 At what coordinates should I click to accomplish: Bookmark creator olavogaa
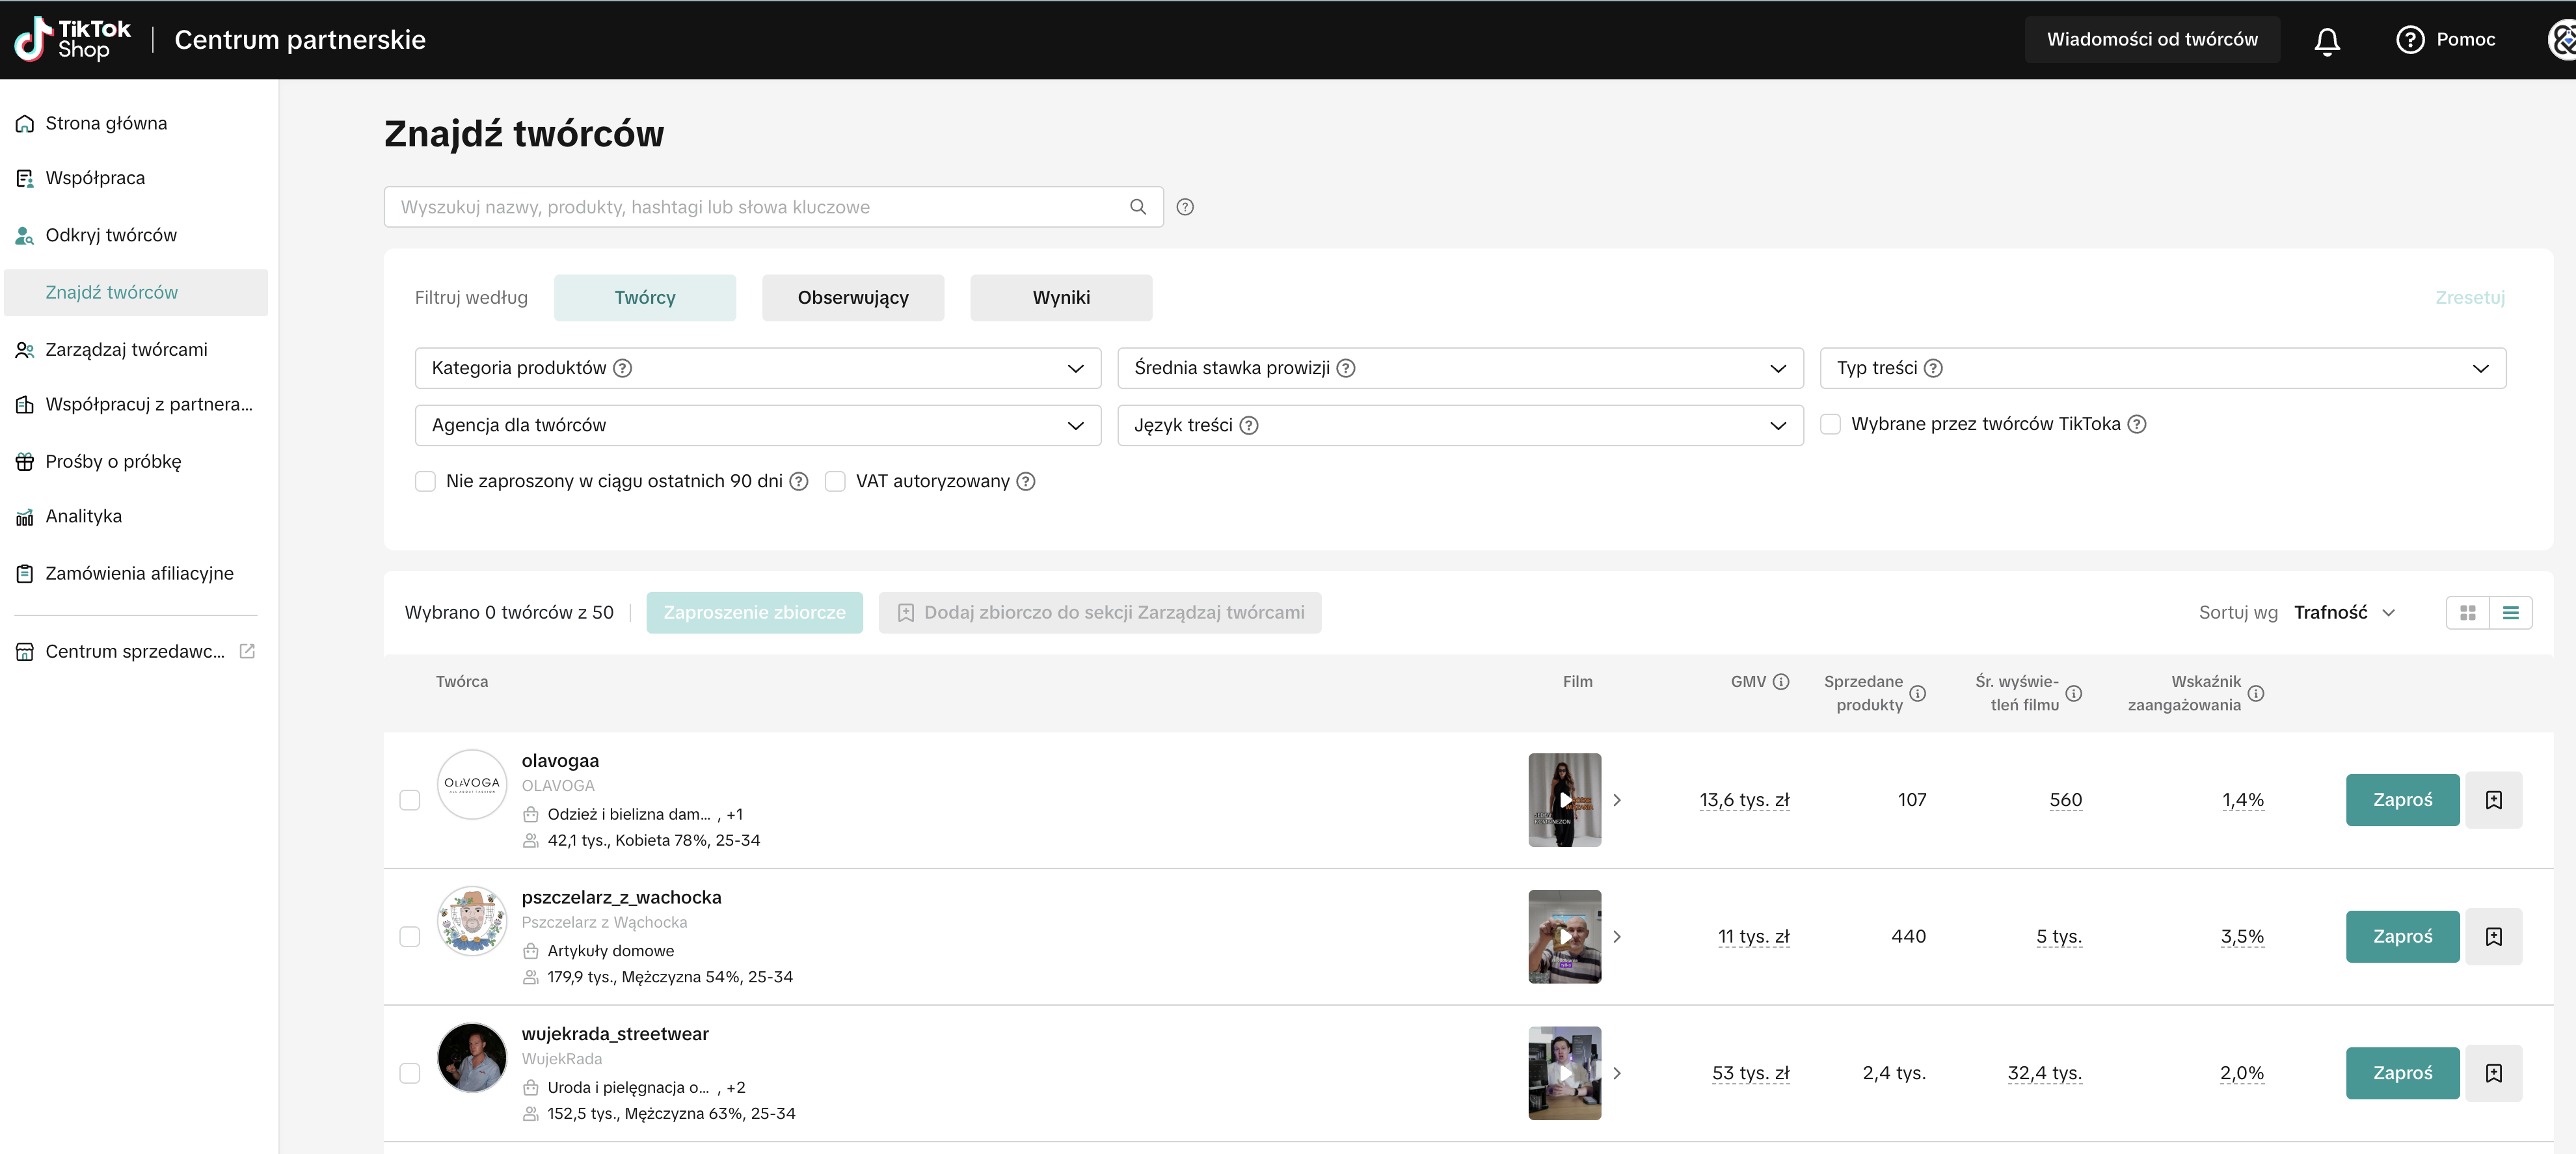pos(2494,800)
